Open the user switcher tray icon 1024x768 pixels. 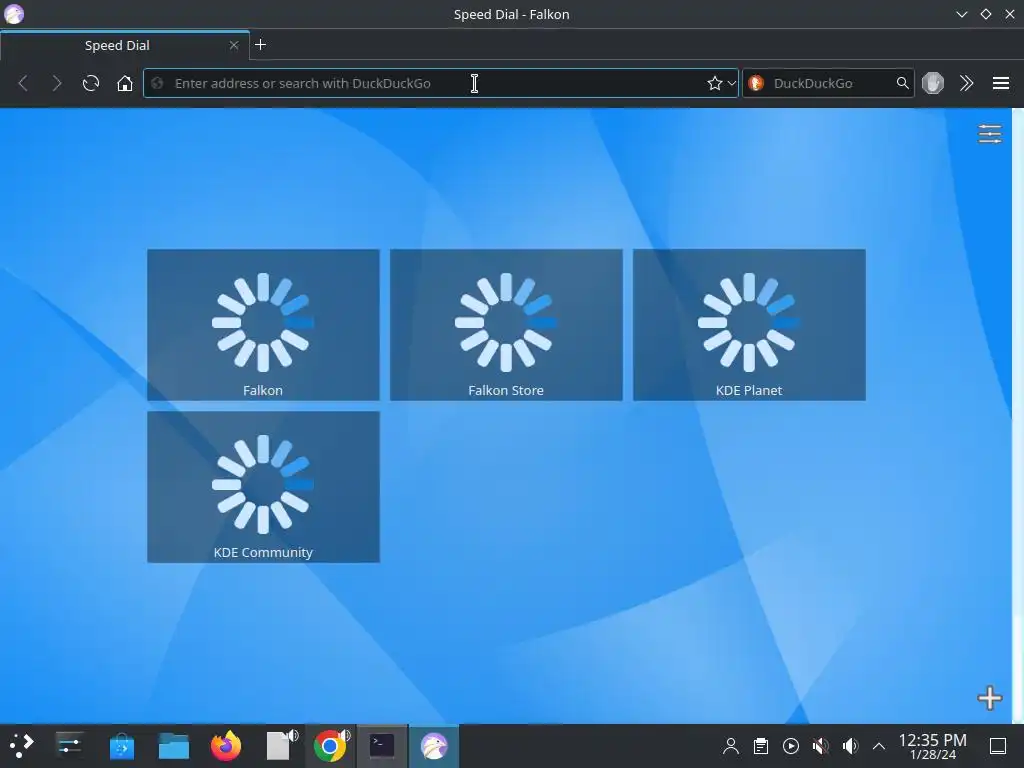click(731, 746)
